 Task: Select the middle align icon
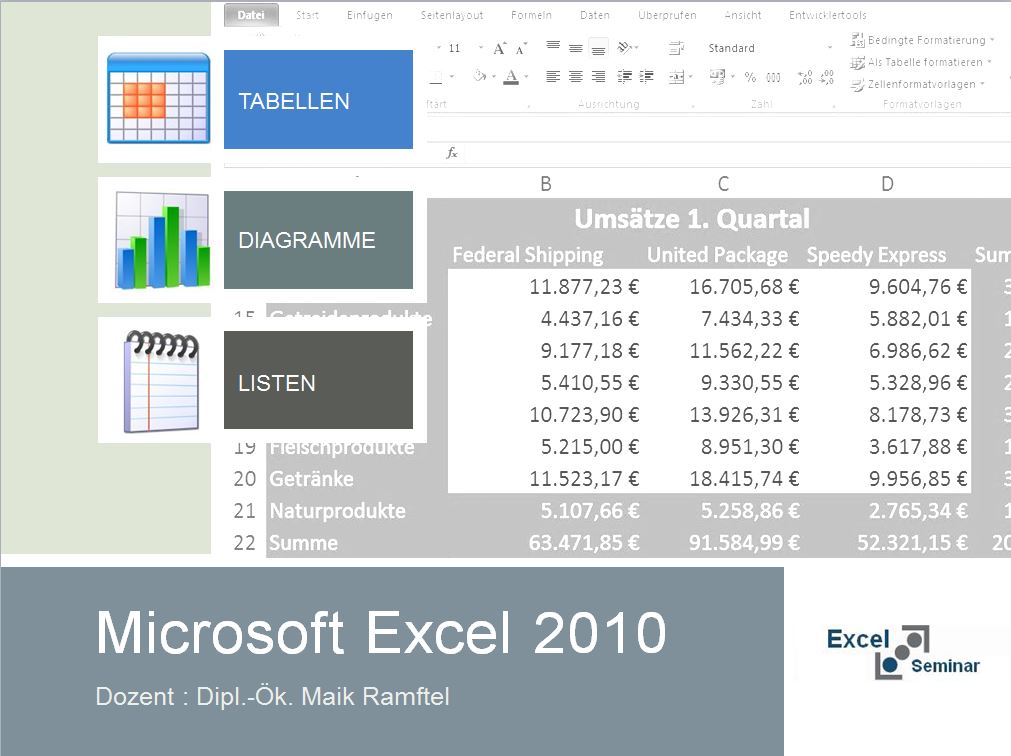click(576, 48)
